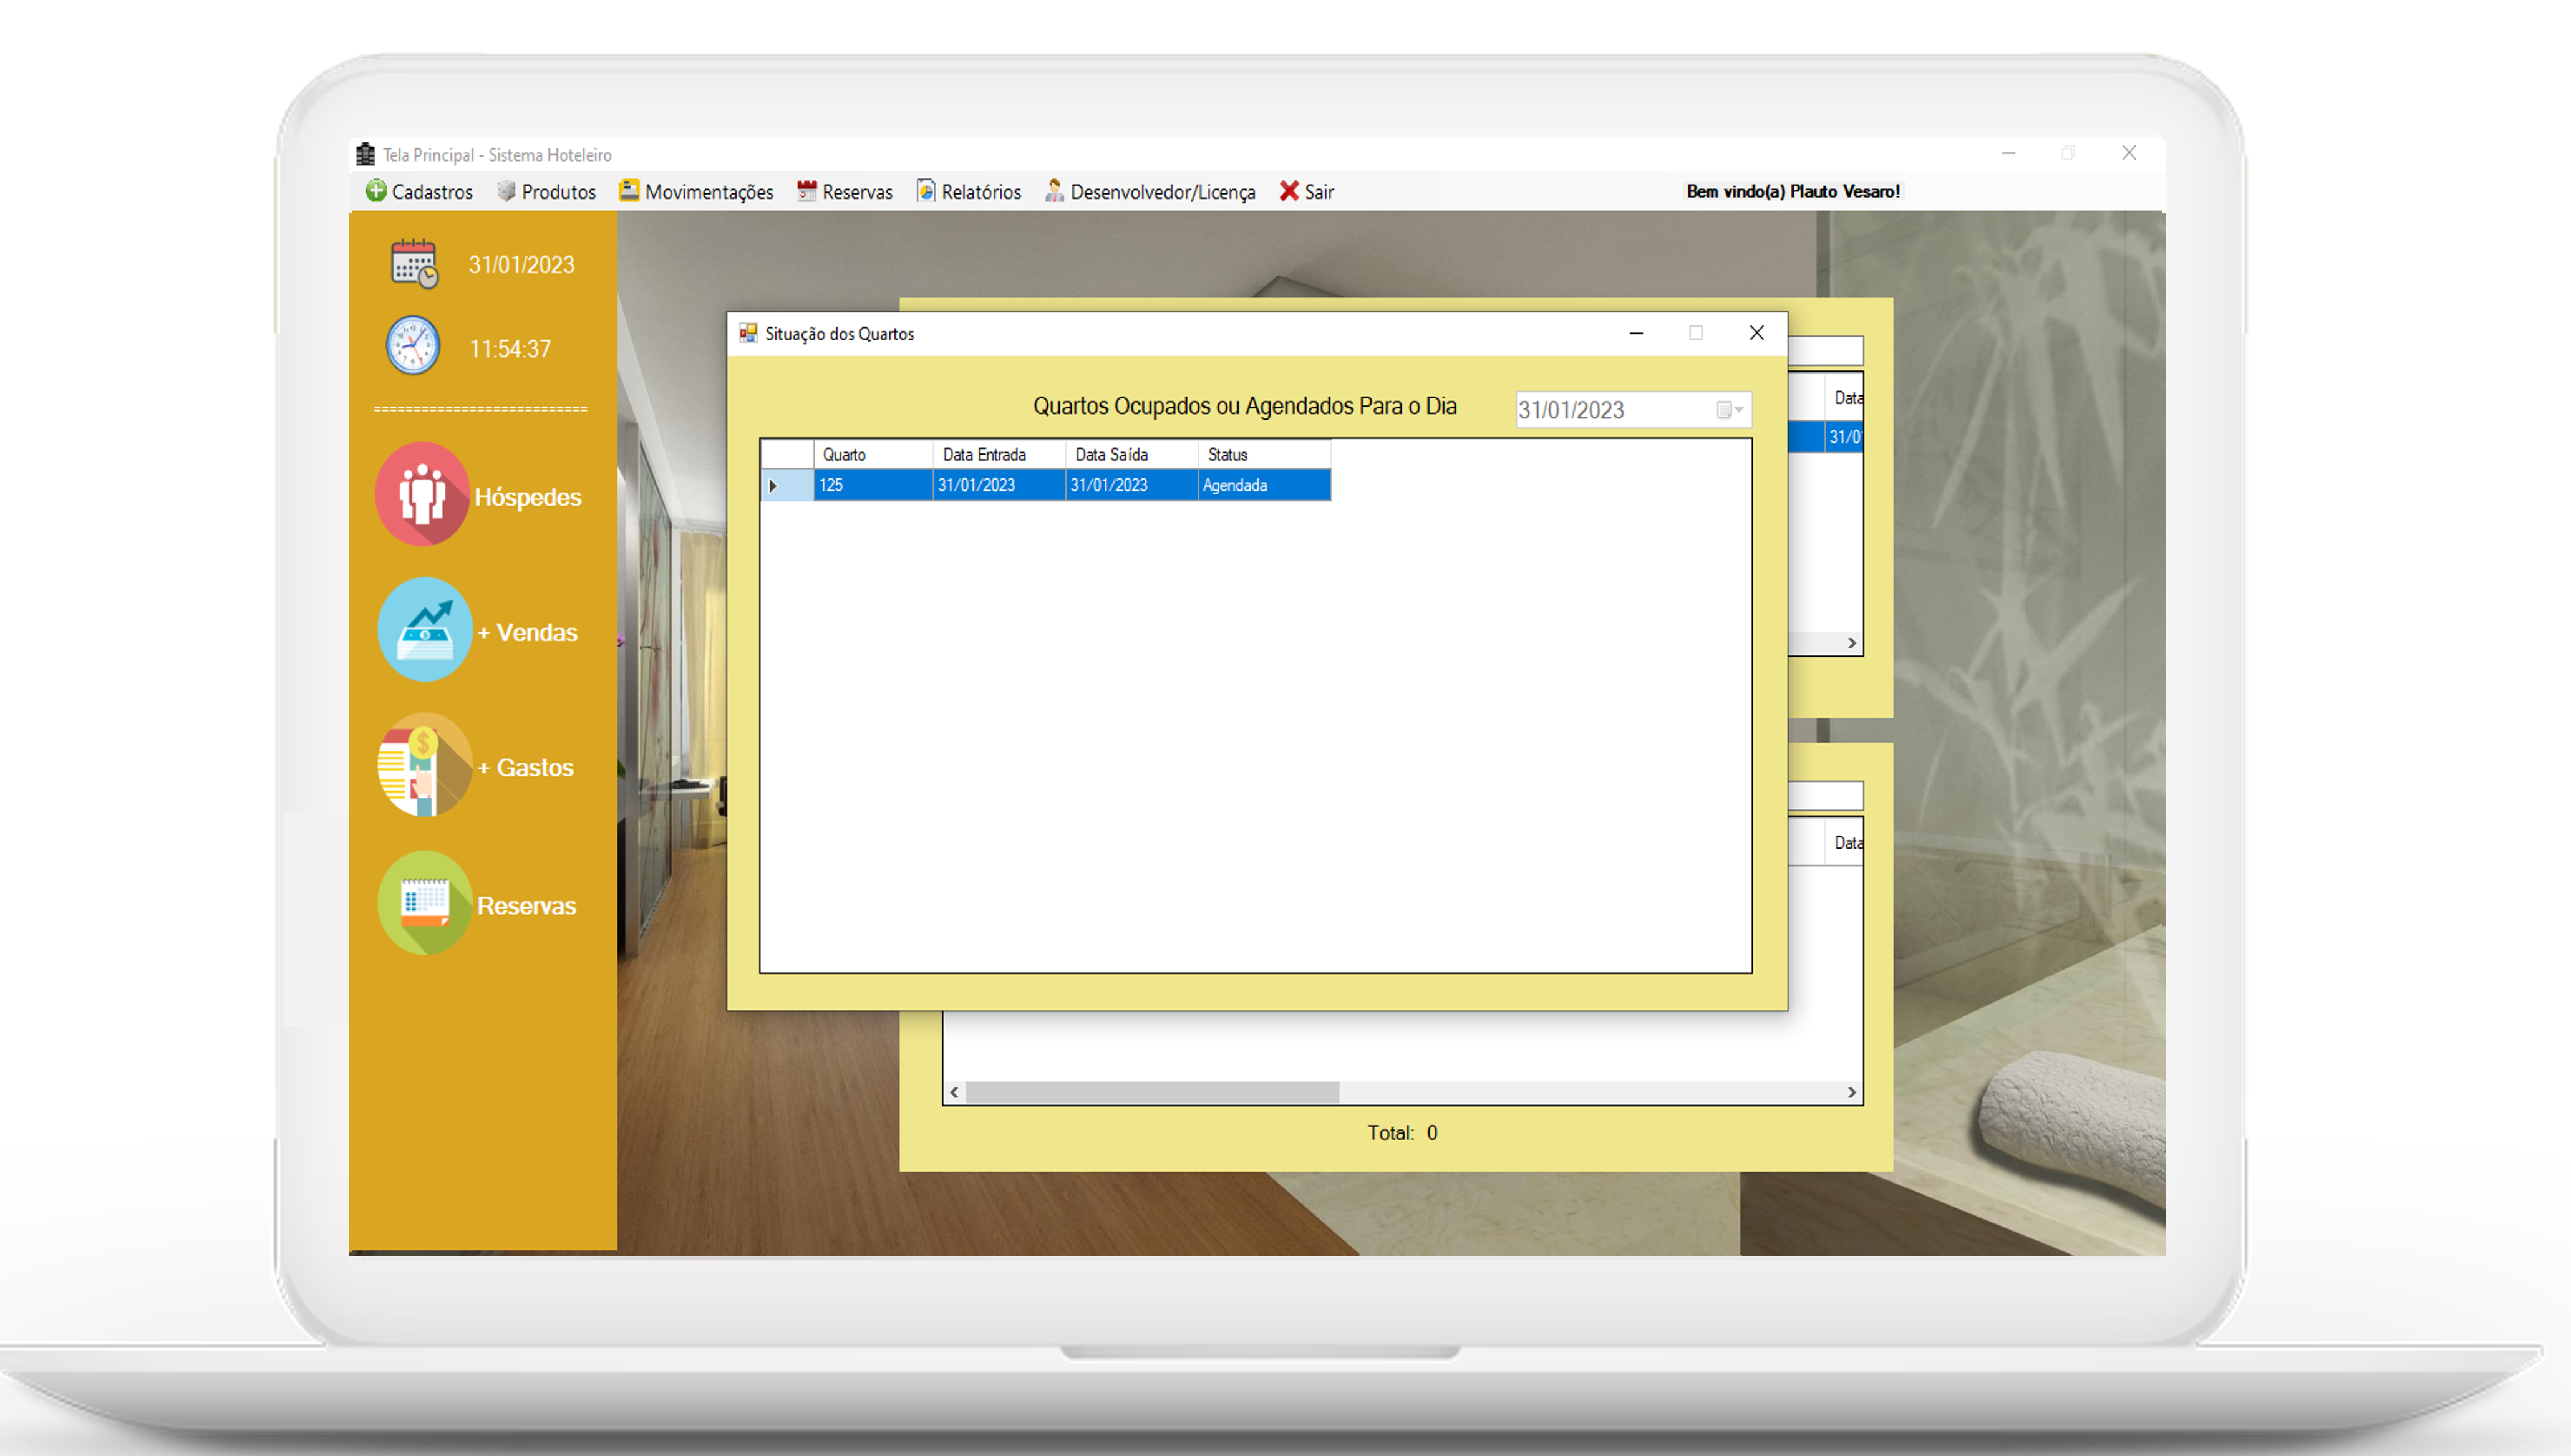The height and width of the screenshot is (1456, 2571).
Task: Click the gray box Produtos icon
Action: (506, 191)
